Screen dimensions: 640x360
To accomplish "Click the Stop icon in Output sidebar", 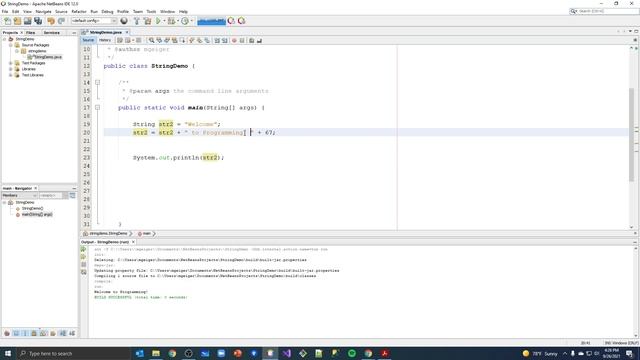I will pyautogui.click(x=84, y=264).
